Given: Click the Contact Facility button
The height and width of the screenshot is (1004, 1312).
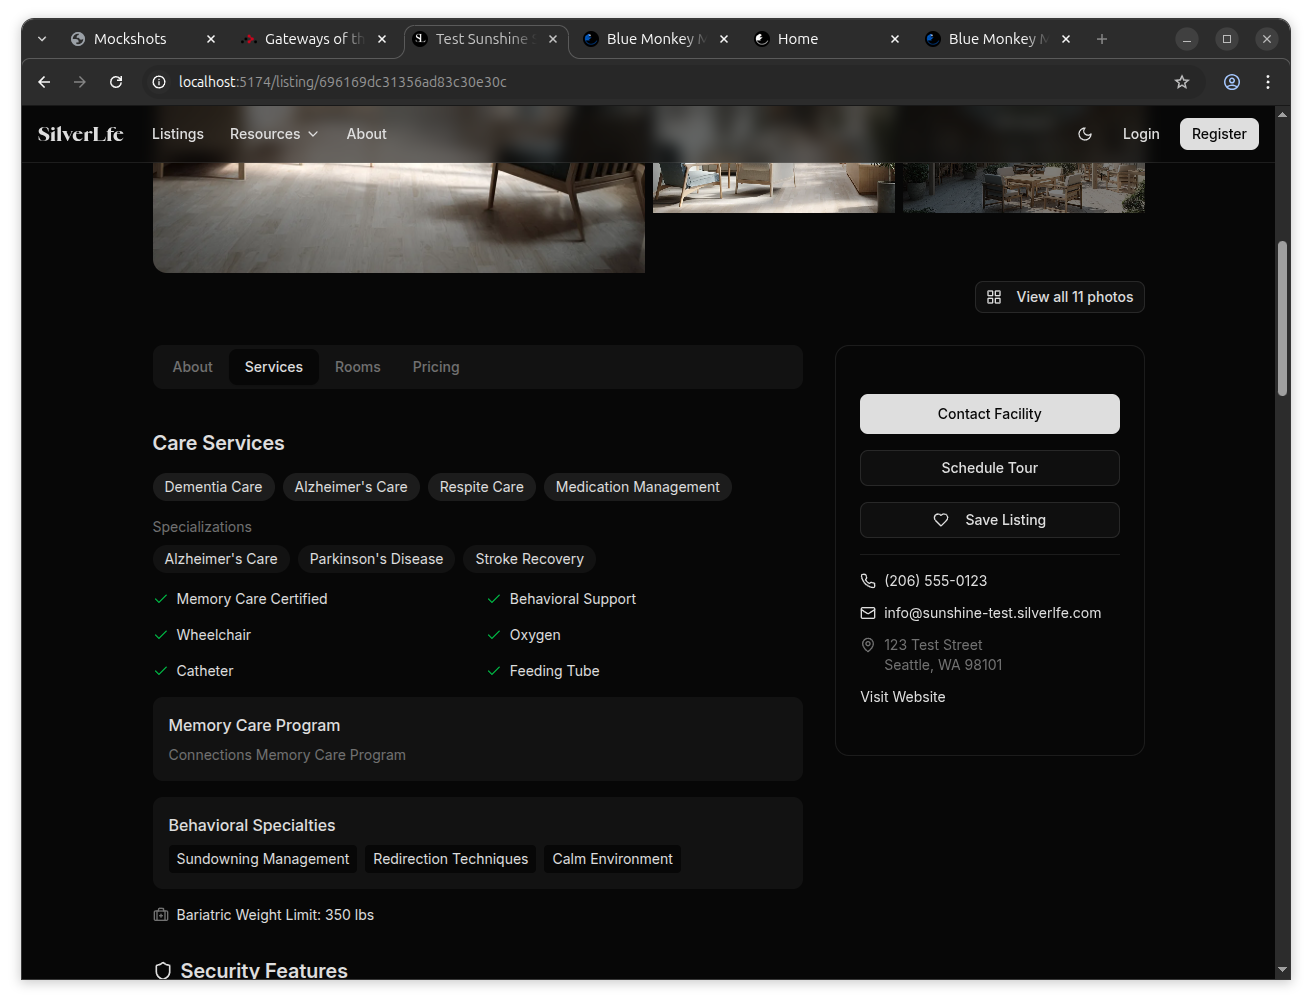Looking at the screenshot, I should point(989,414).
